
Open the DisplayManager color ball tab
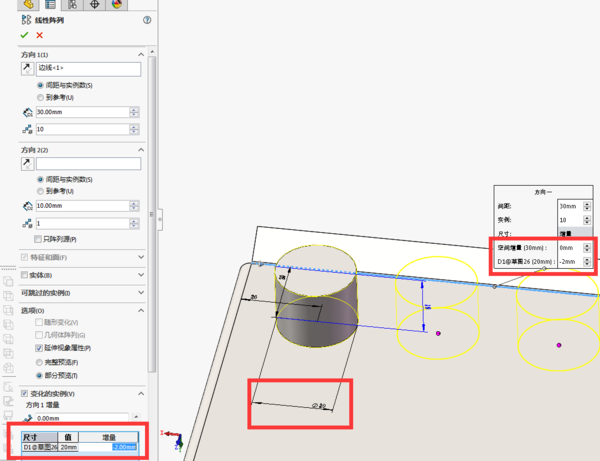pyautogui.click(x=117, y=5)
